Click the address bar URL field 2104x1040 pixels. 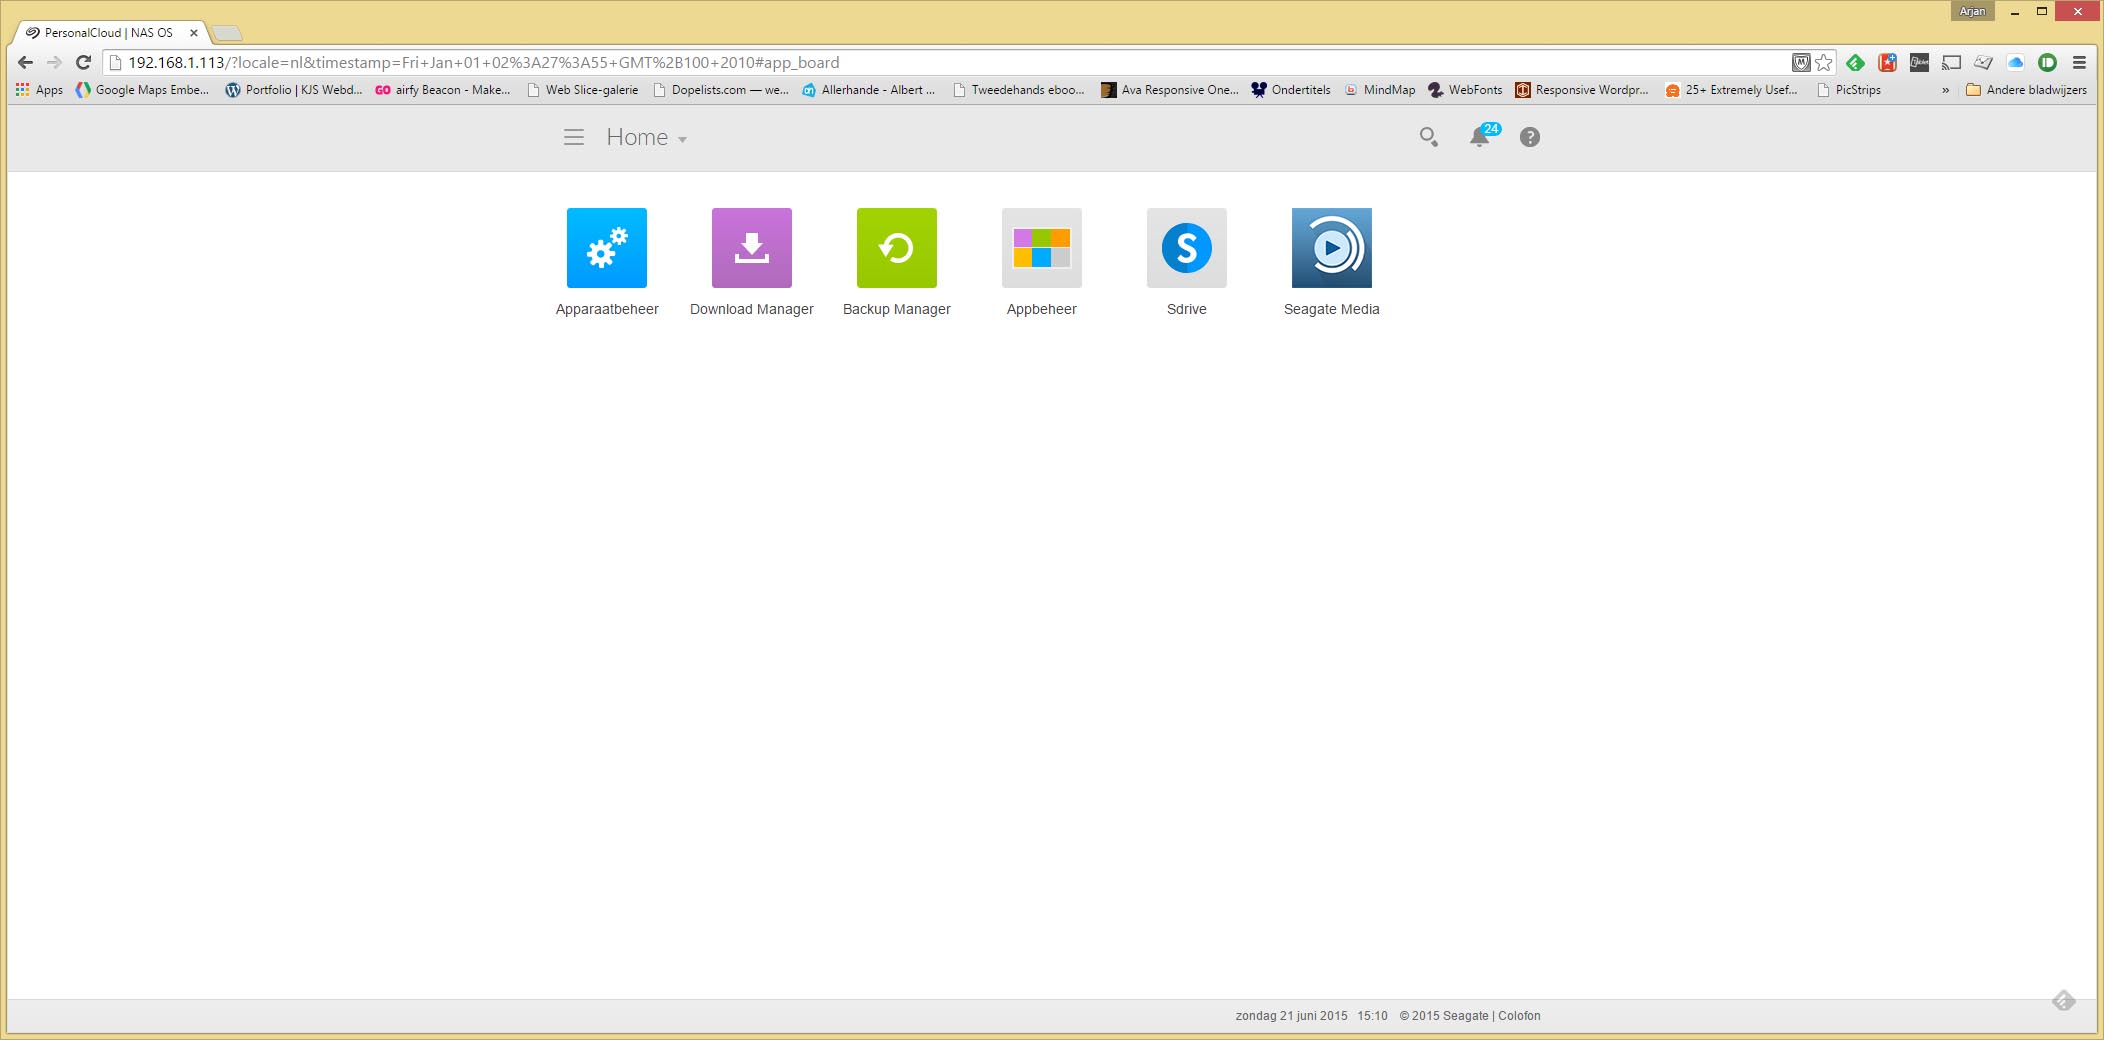coord(945,62)
